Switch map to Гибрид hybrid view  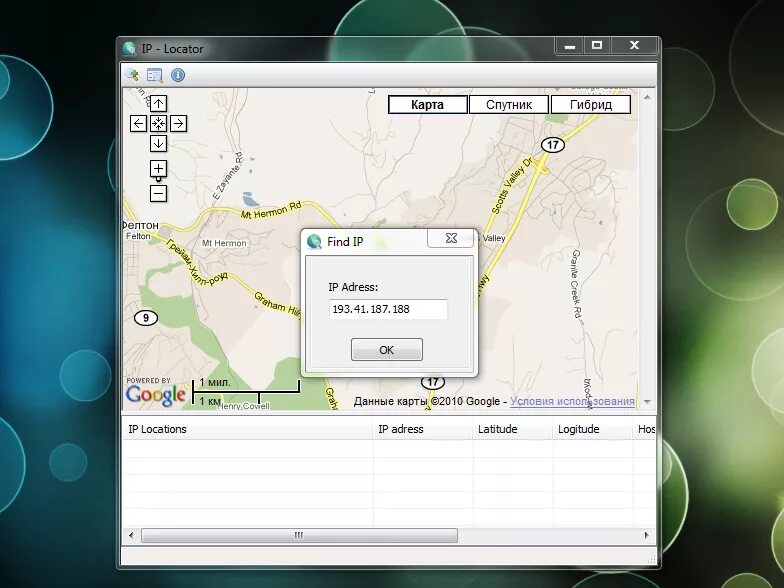[x=590, y=104]
